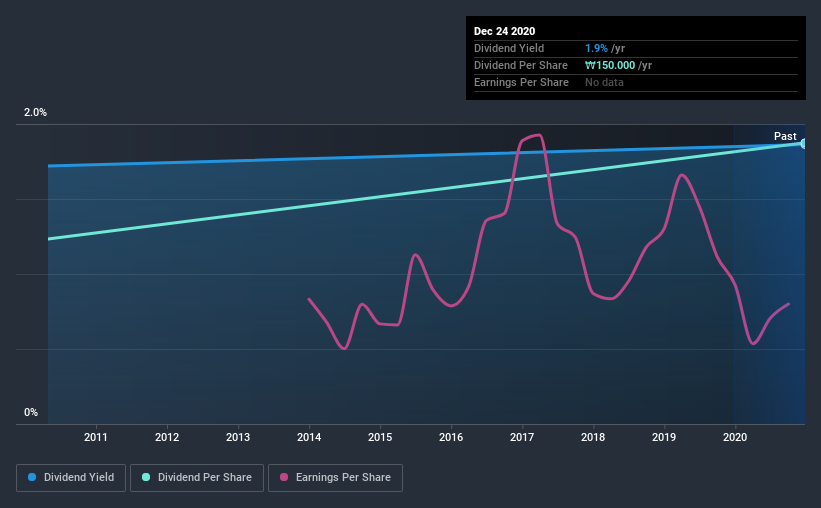
Task: Click the 2017 x-axis label
Action: coord(522,437)
